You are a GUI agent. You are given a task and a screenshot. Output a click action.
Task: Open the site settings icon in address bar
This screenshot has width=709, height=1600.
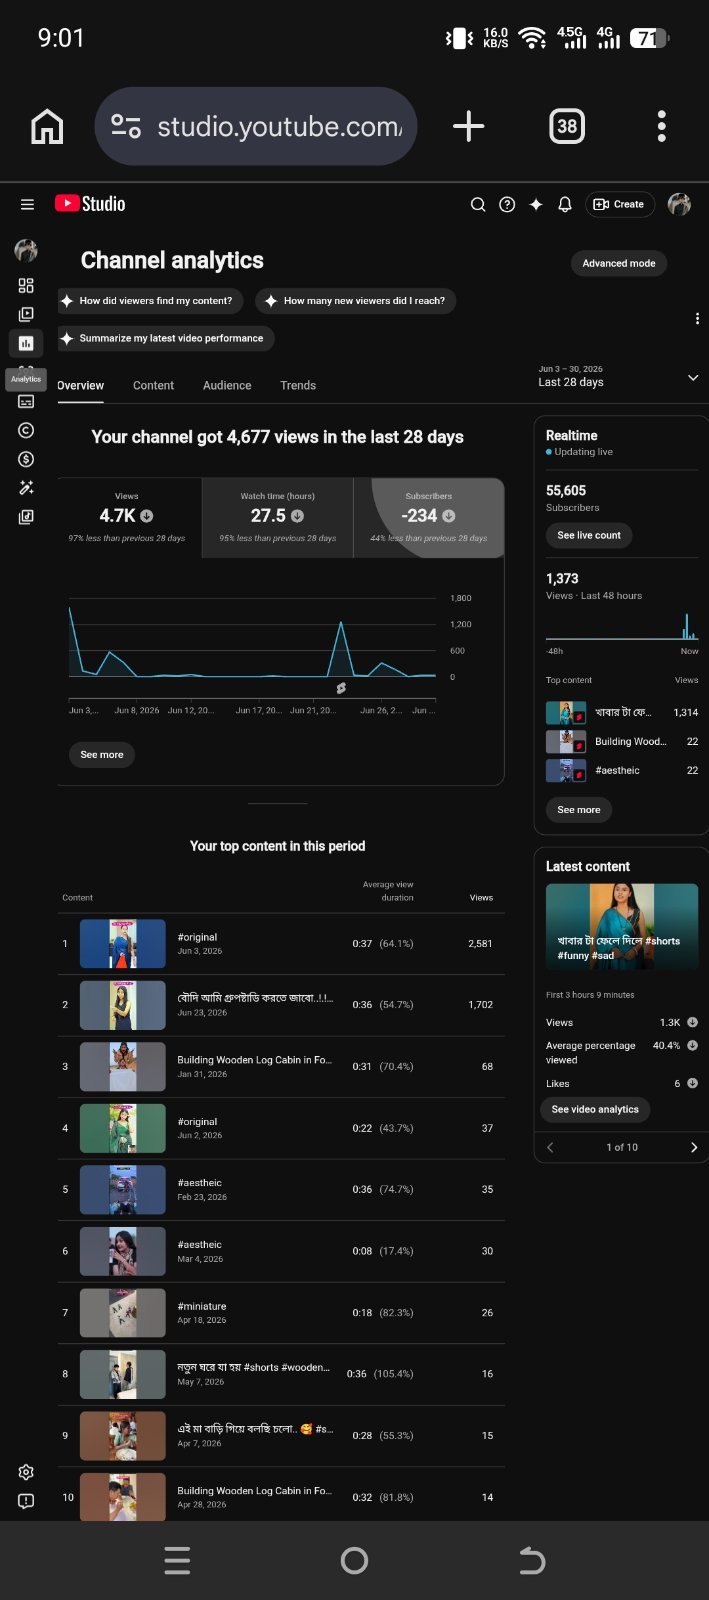tap(126, 126)
